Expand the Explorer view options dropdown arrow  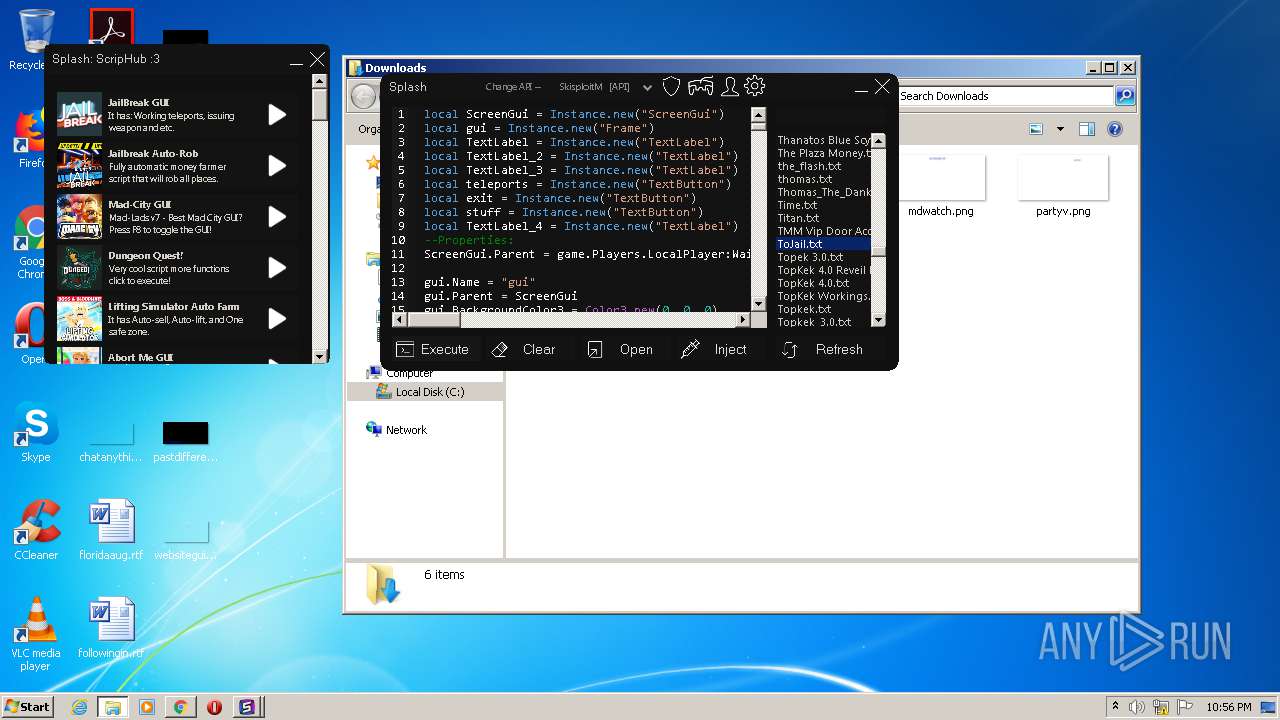click(x=1060, y=129)
